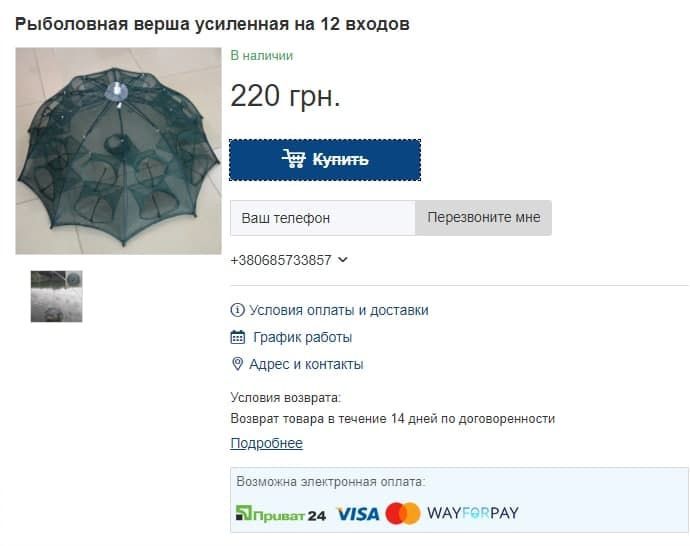Expand phone numbers with the chevron arrow
The image size is (690, 546).
pyautogui.click(x=343, y=260)
